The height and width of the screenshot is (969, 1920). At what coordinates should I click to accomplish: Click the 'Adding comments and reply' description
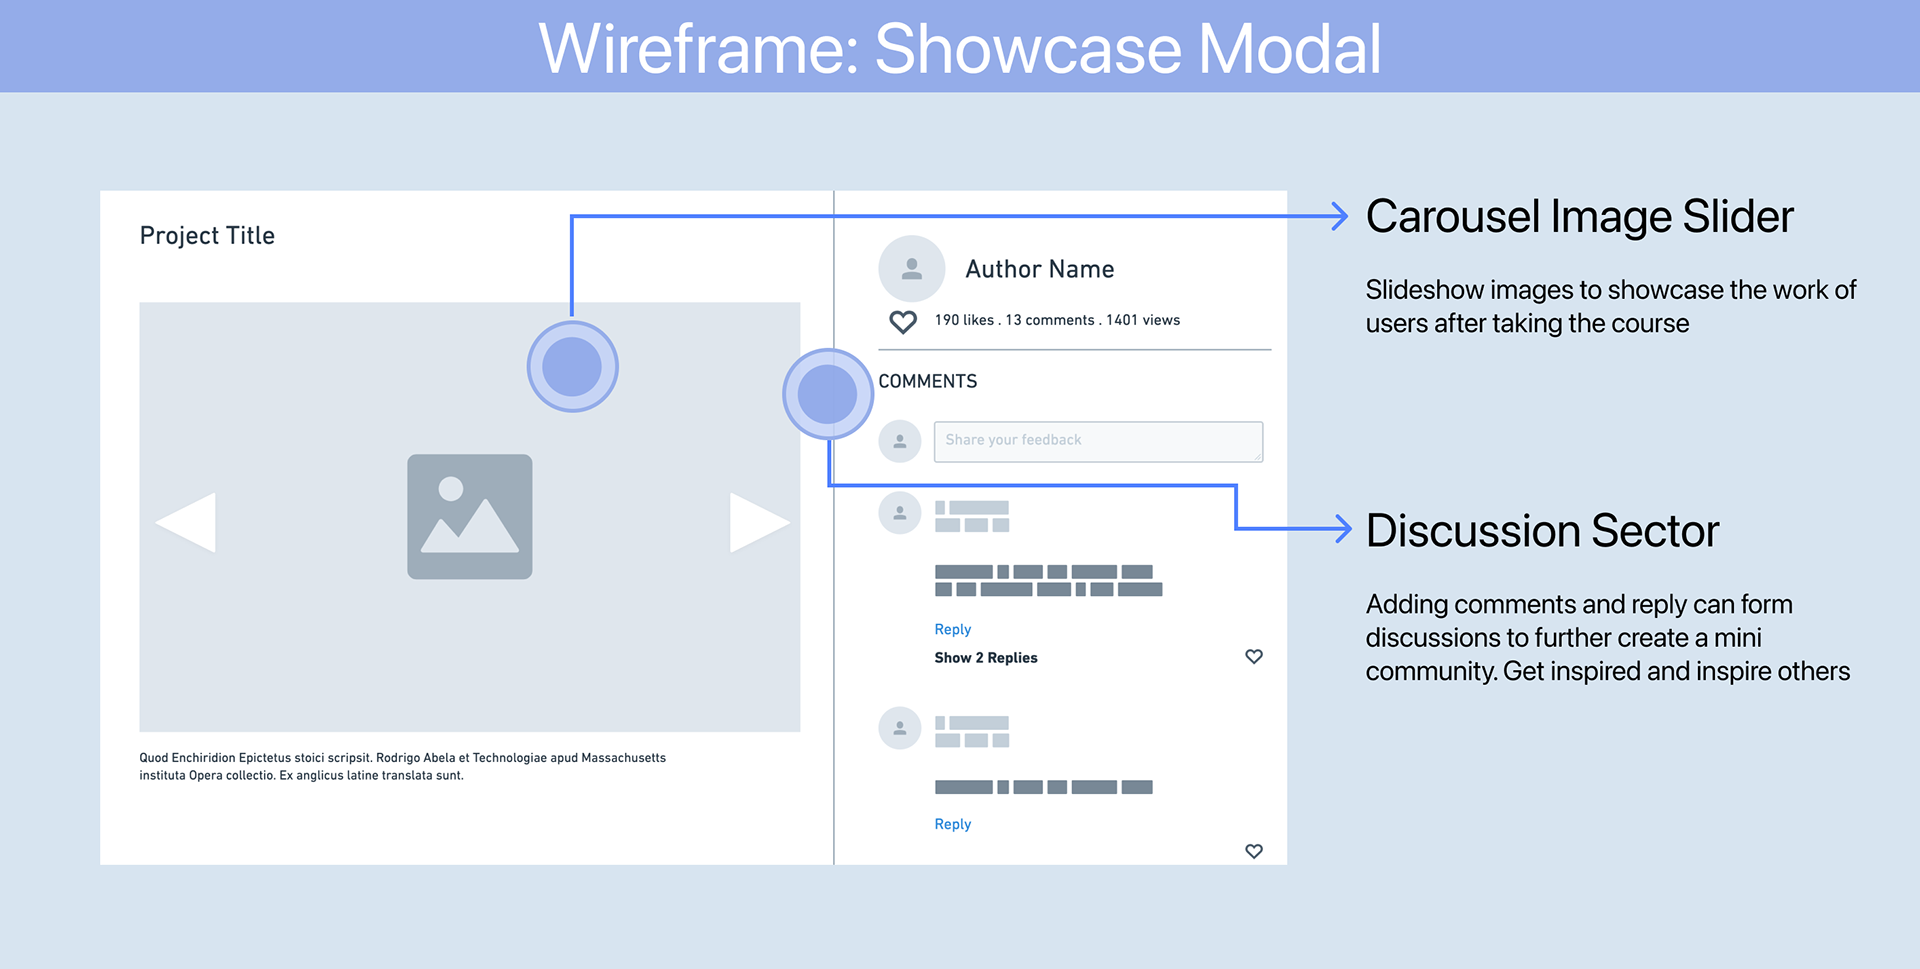1608,638
